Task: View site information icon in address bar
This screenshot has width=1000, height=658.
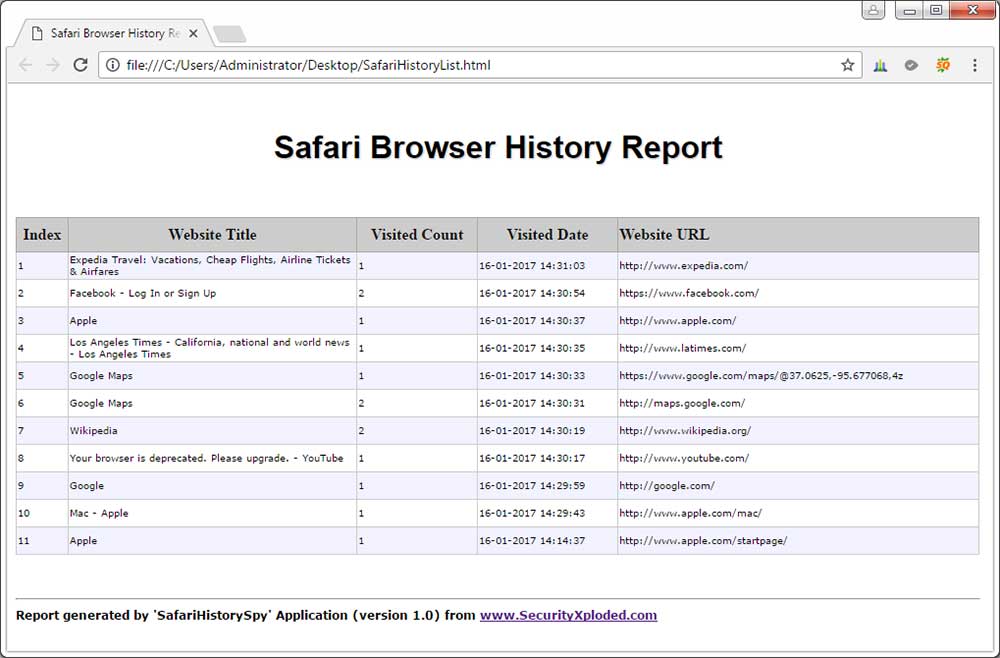Action: click(x=113, y=65)
